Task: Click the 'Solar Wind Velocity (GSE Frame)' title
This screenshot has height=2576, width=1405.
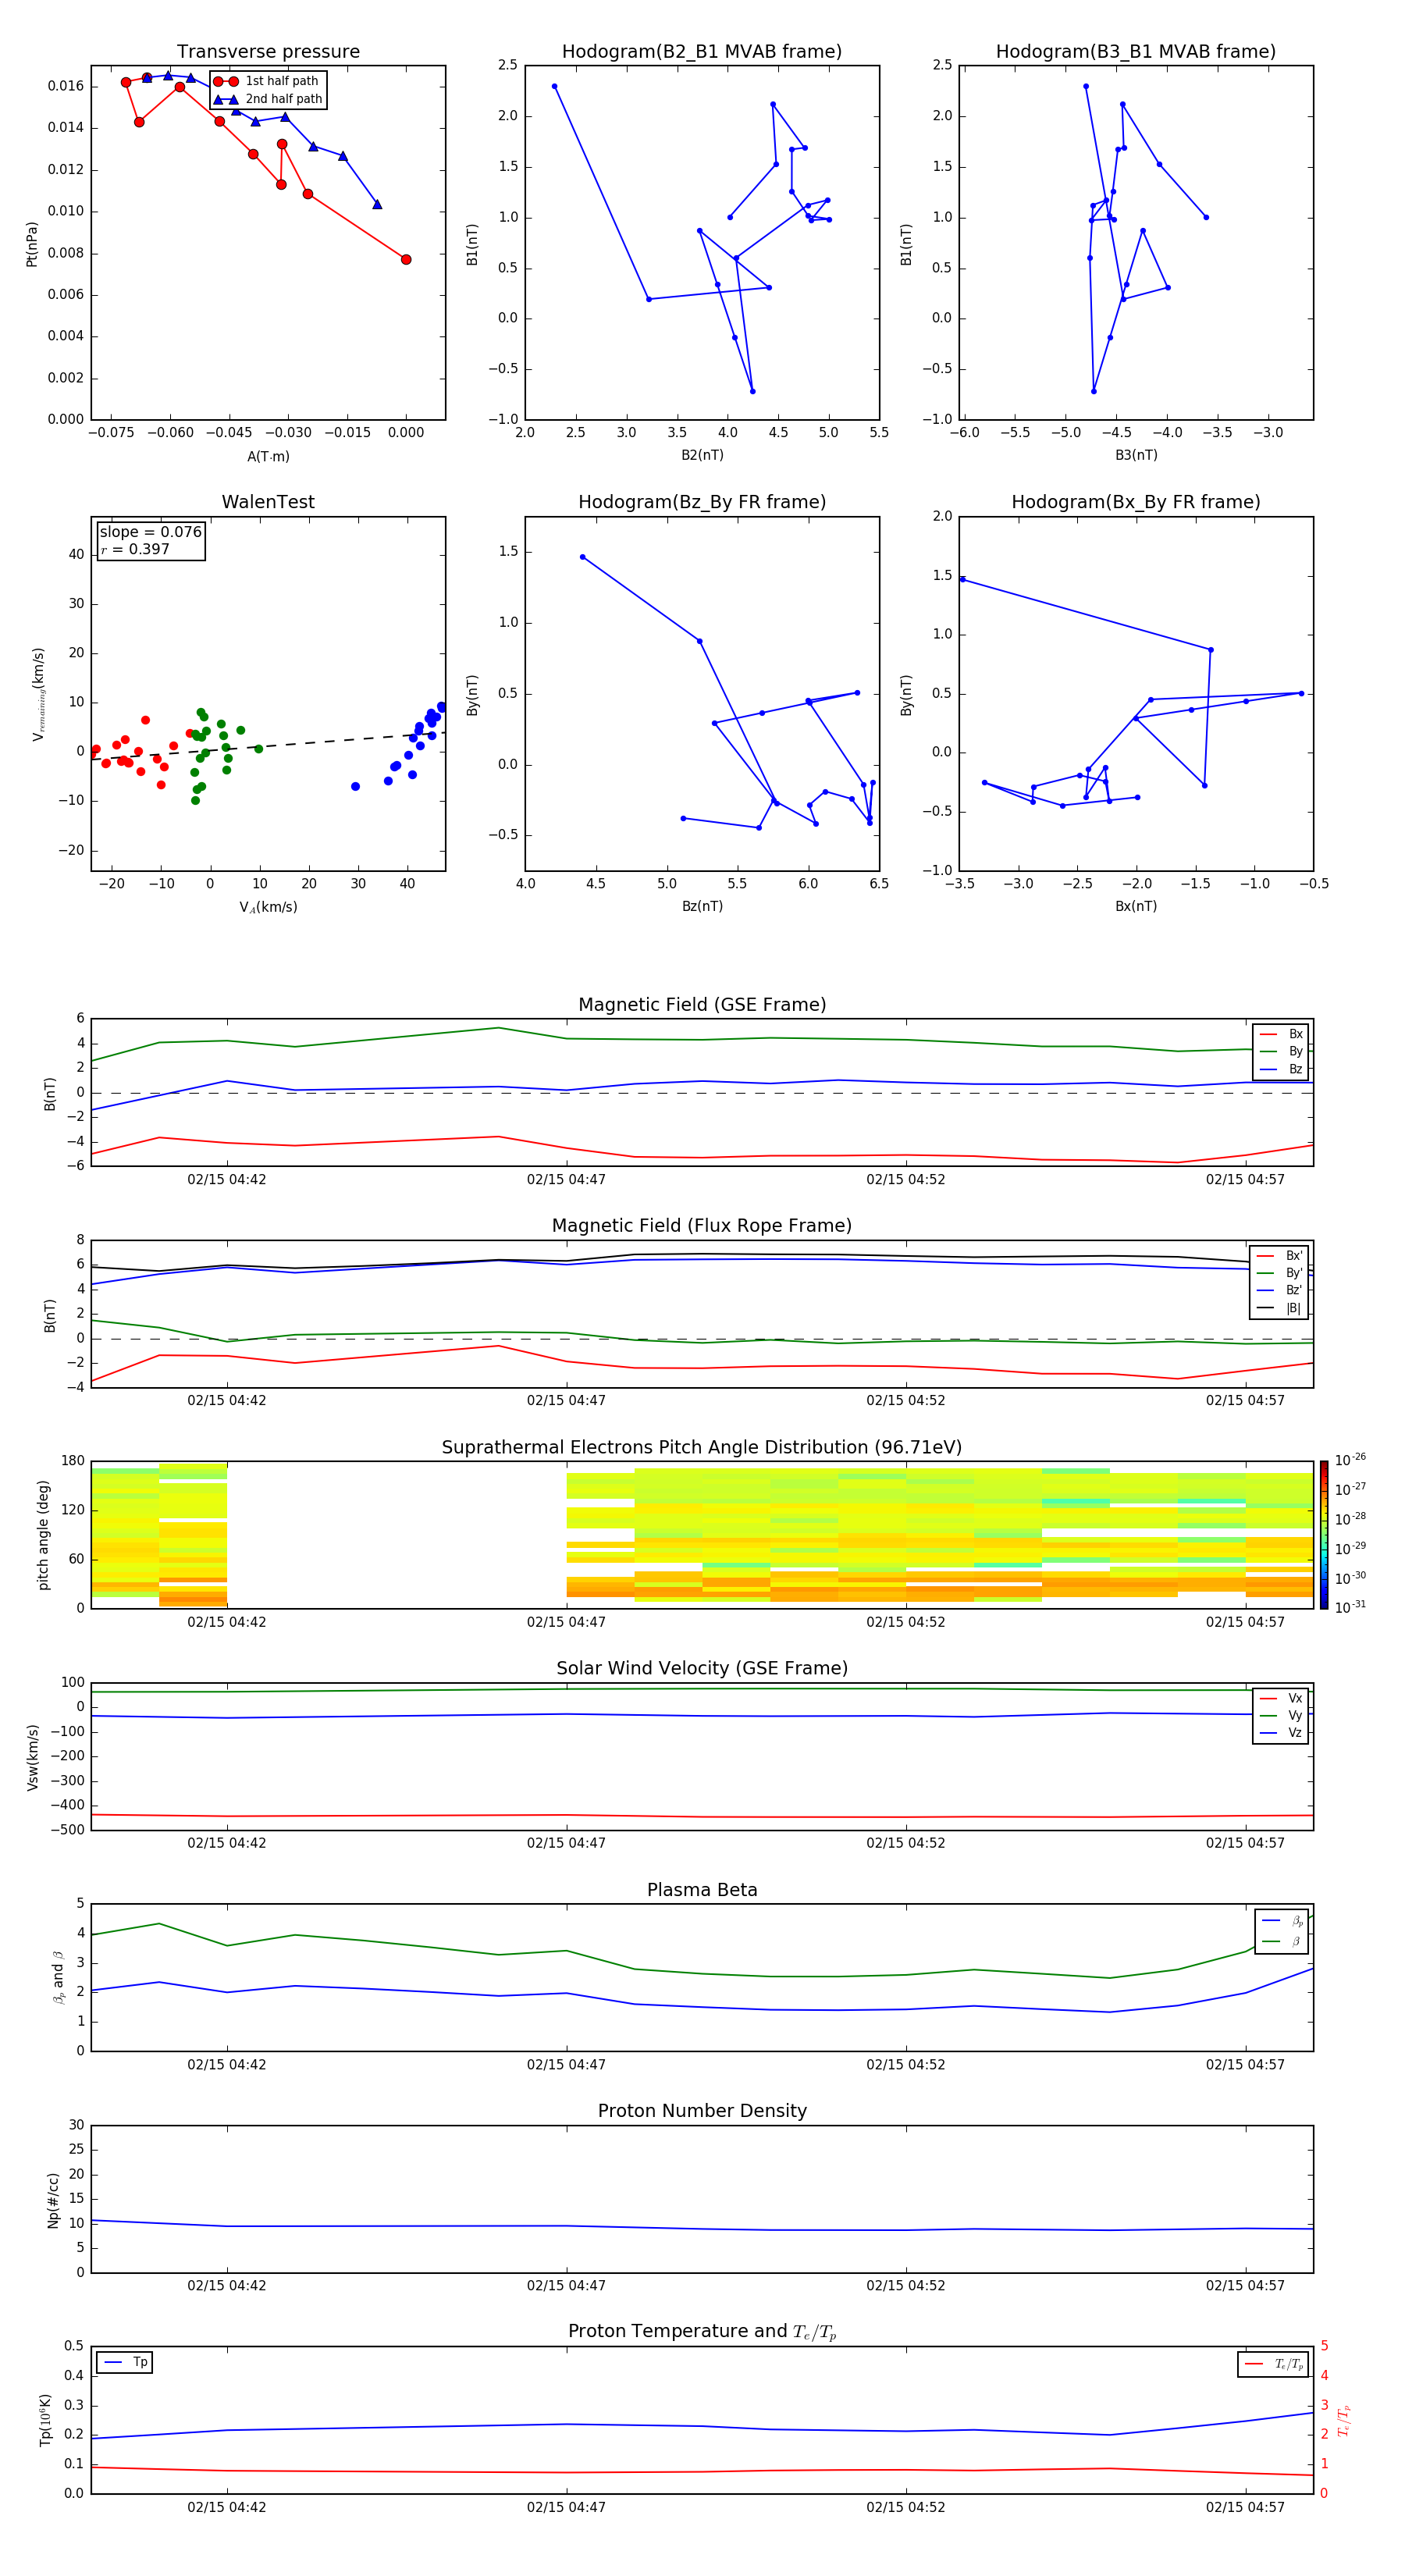Action: point(702,1668)
